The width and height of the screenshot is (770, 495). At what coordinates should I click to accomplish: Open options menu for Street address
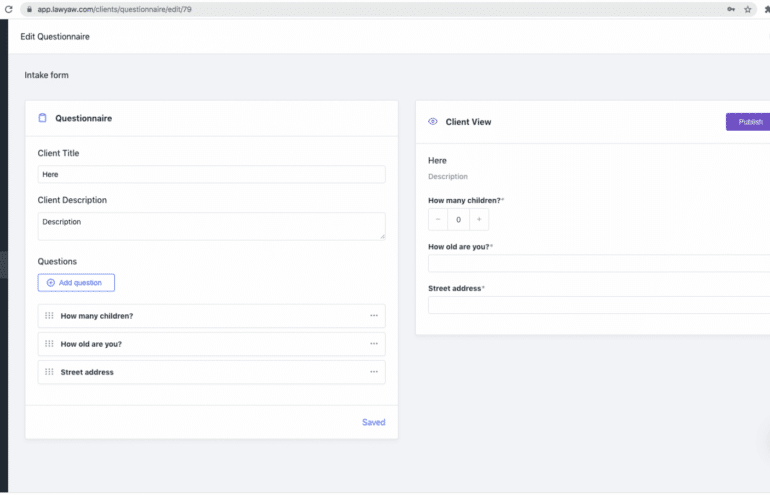point(374,372)
